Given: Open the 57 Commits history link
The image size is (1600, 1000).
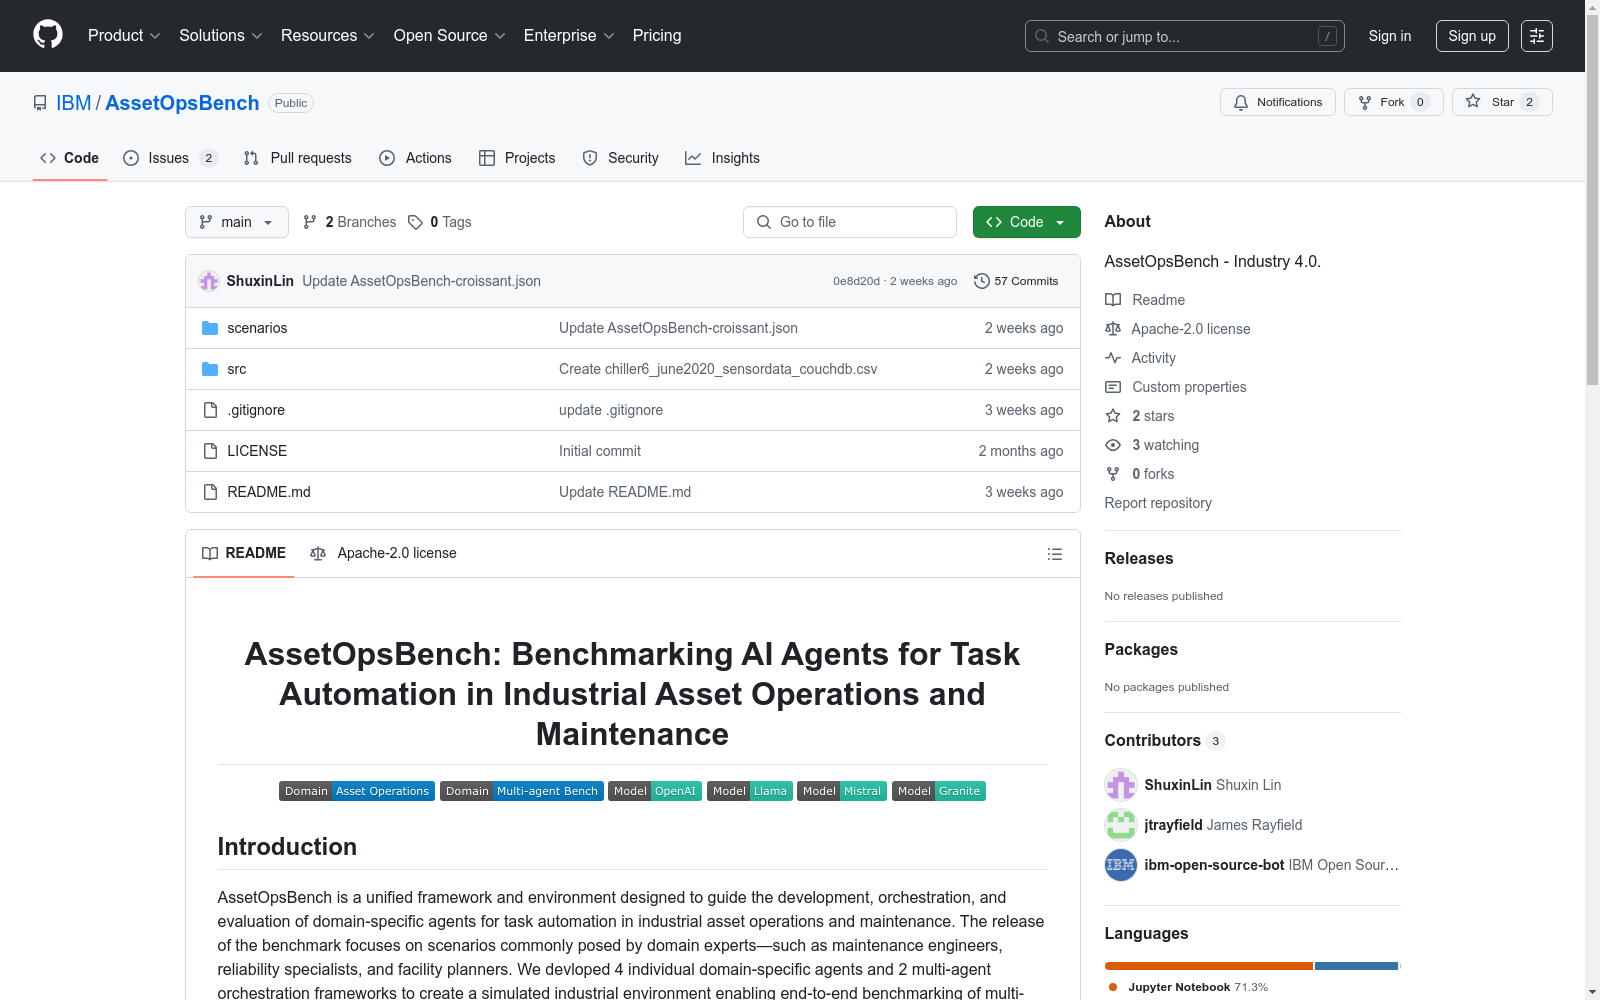Looking at the screenshot, I should coord(1016,281).
